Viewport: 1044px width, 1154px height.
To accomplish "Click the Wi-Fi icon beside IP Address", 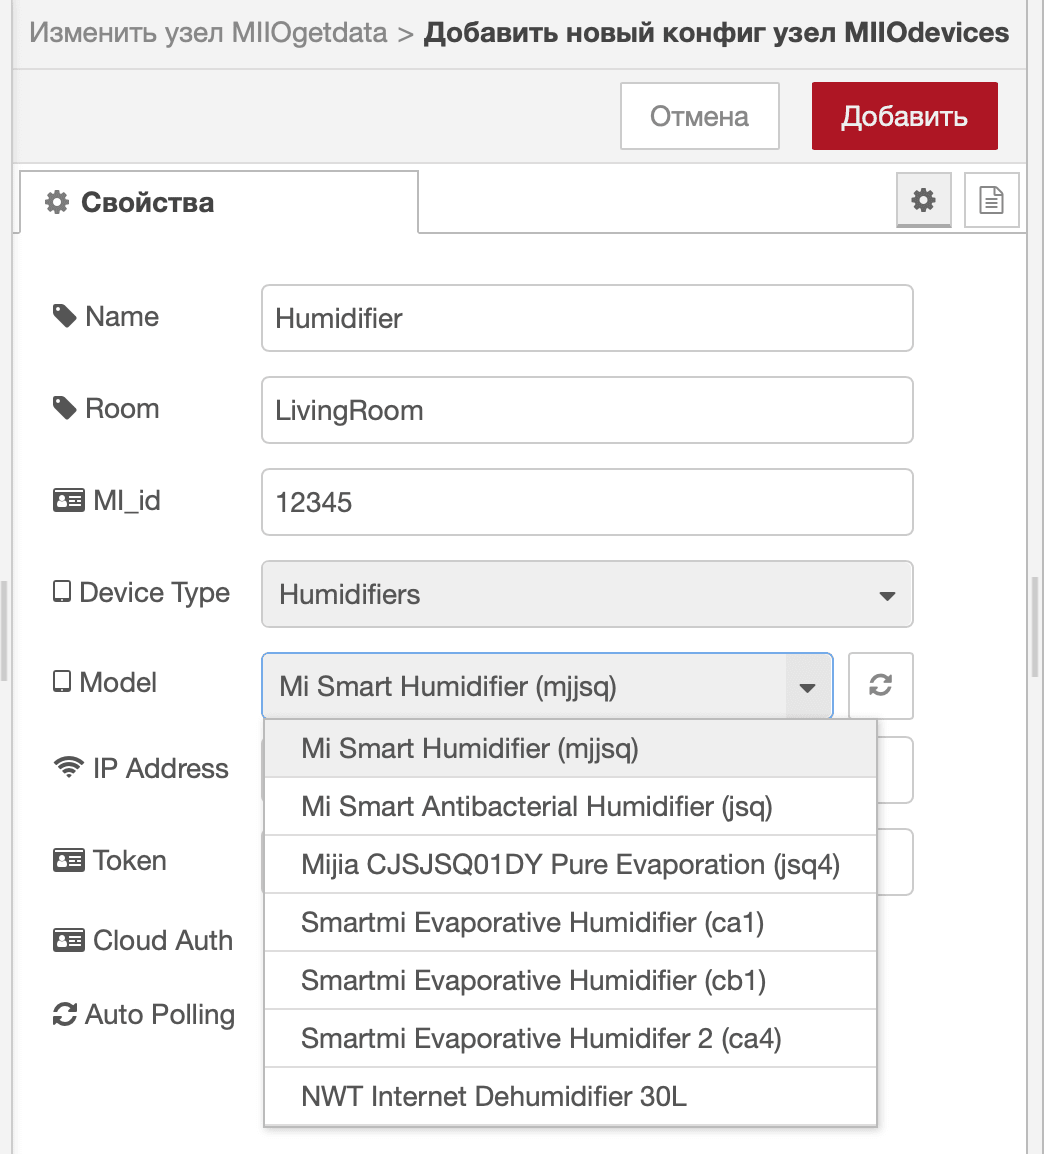I will pyautogui.click(x=68, y=767).
